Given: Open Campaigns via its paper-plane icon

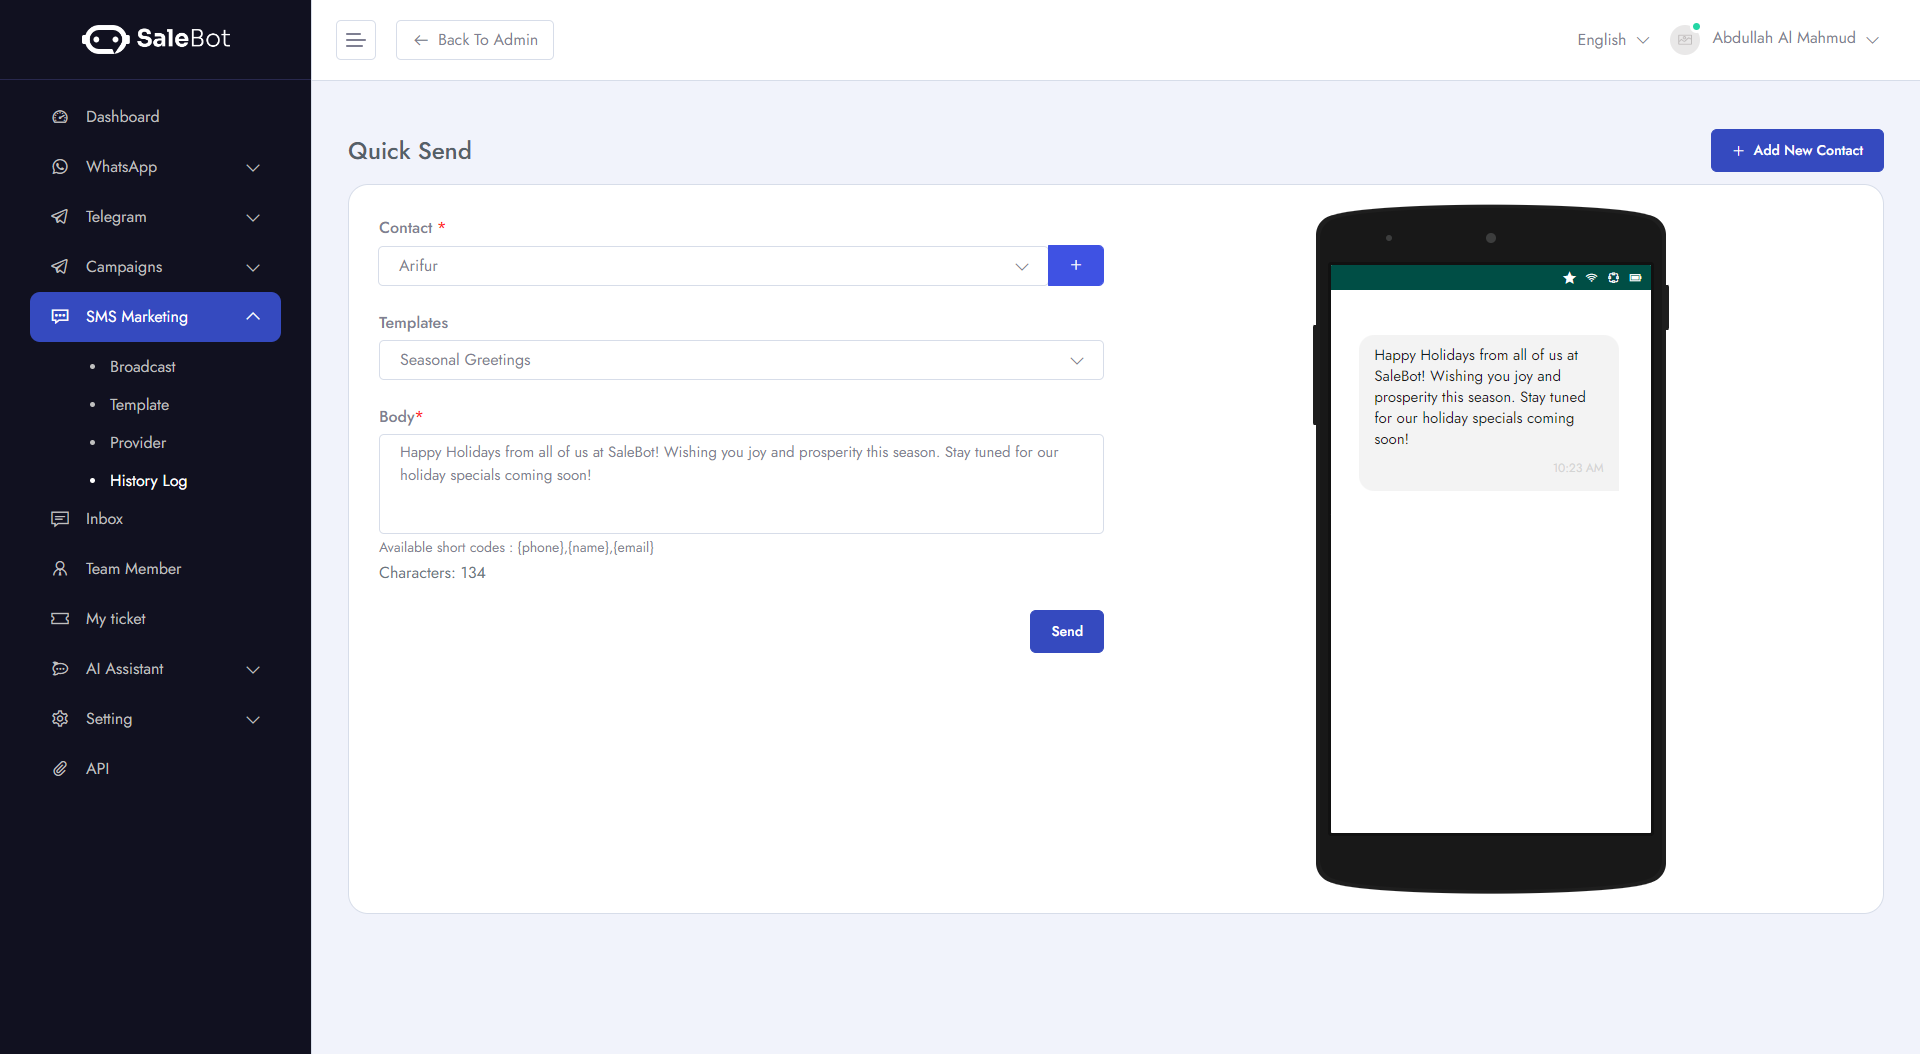Looking at the screenshot, I should (x=60, y=267).
